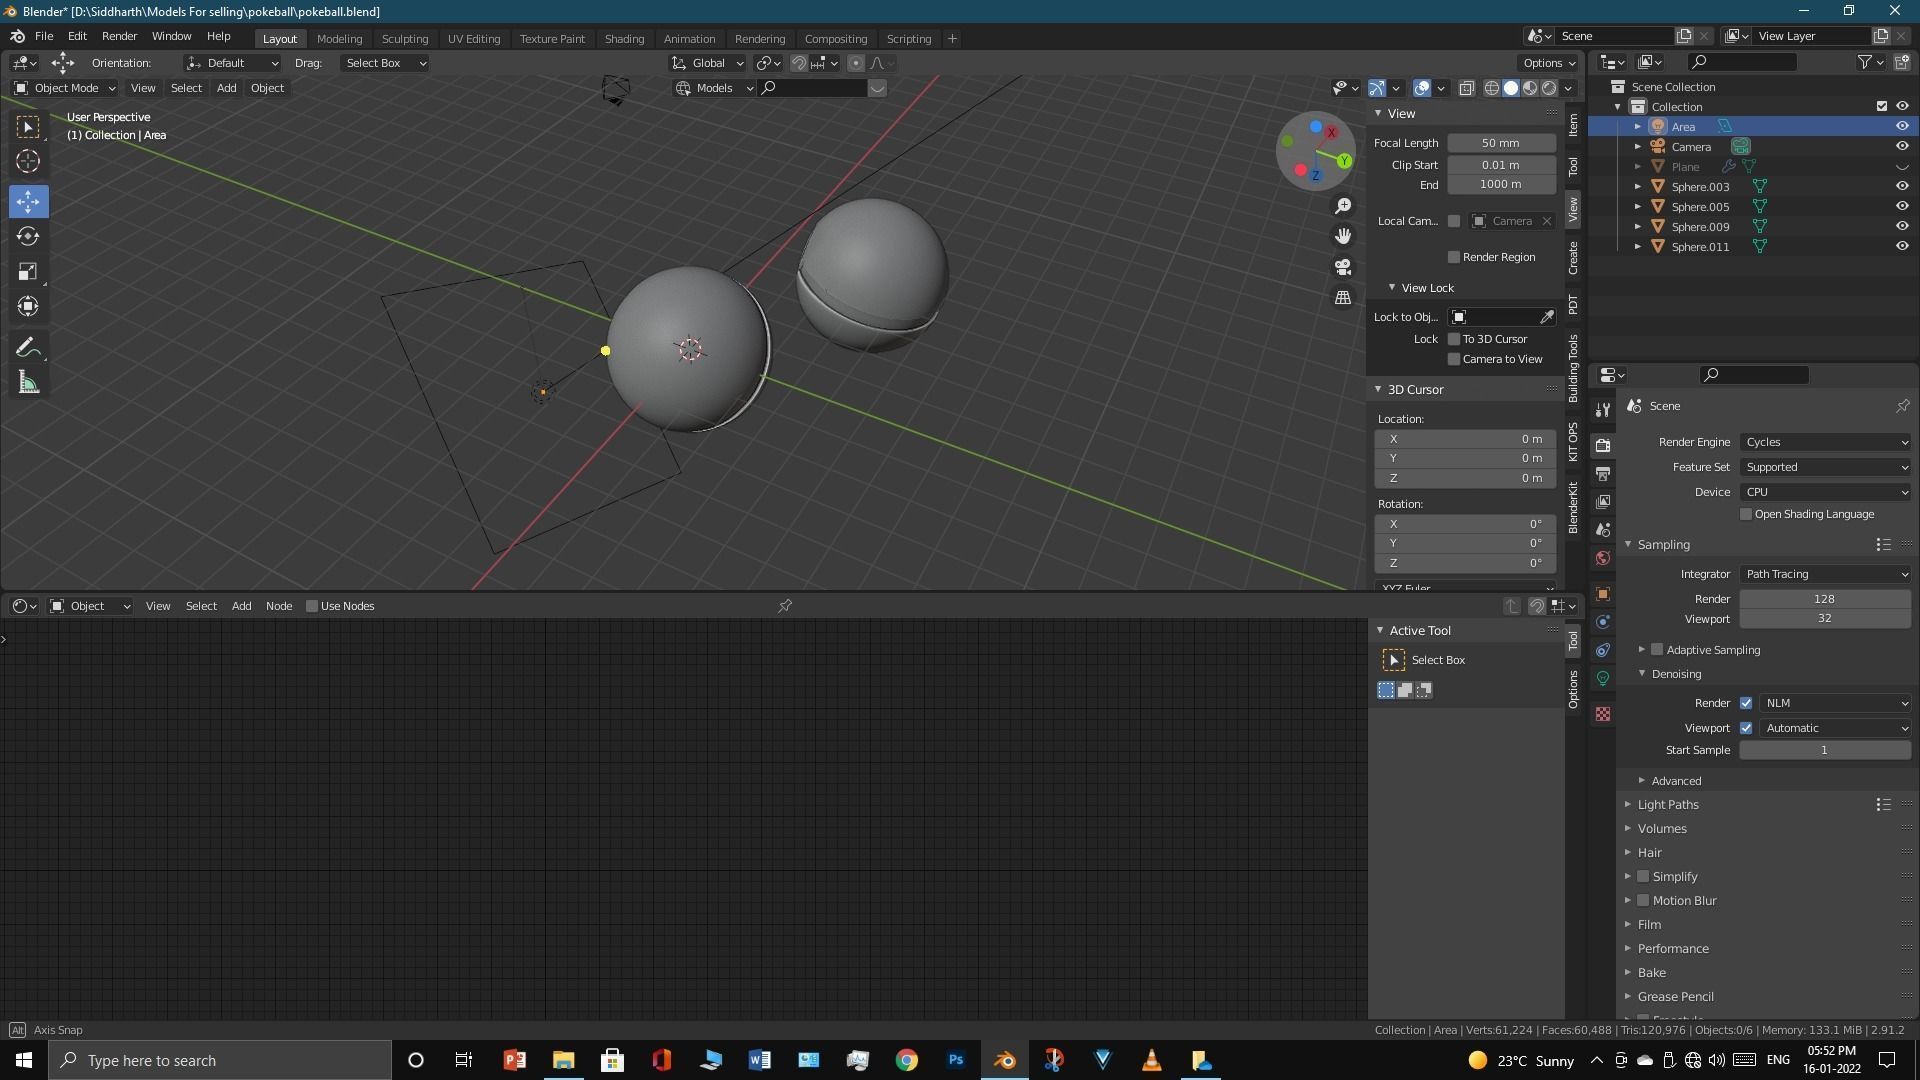Switch orthographic/perspective grid icon
Screen dimensions: 1920x1080
pyautogui.click(x=1343, y=298)
